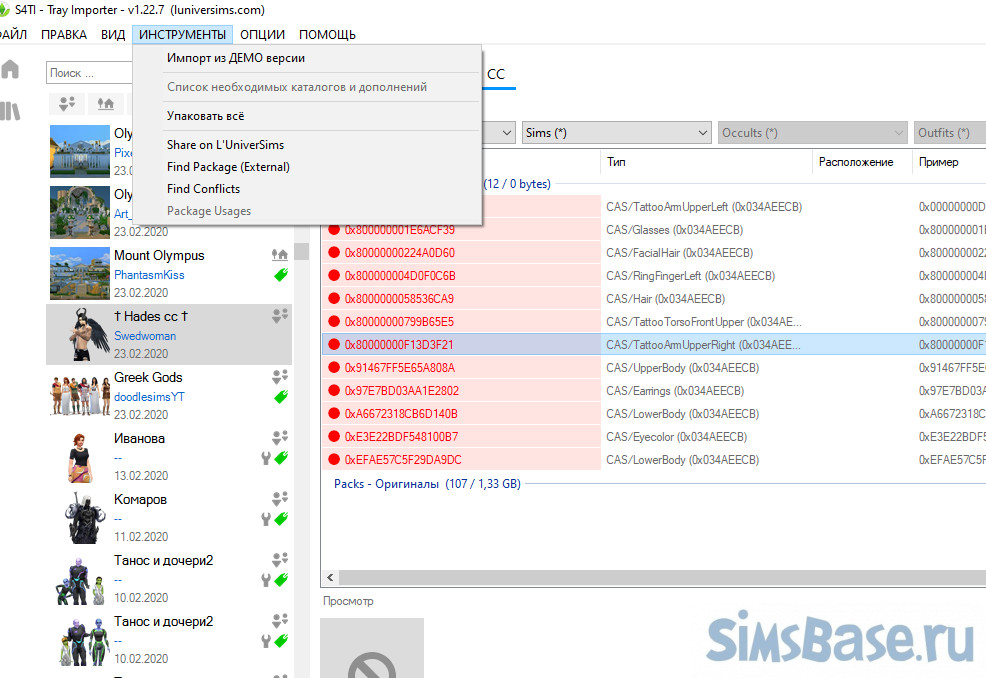Select Find Conflicts from the menu
986x678 pixels.
click(203, 189)
